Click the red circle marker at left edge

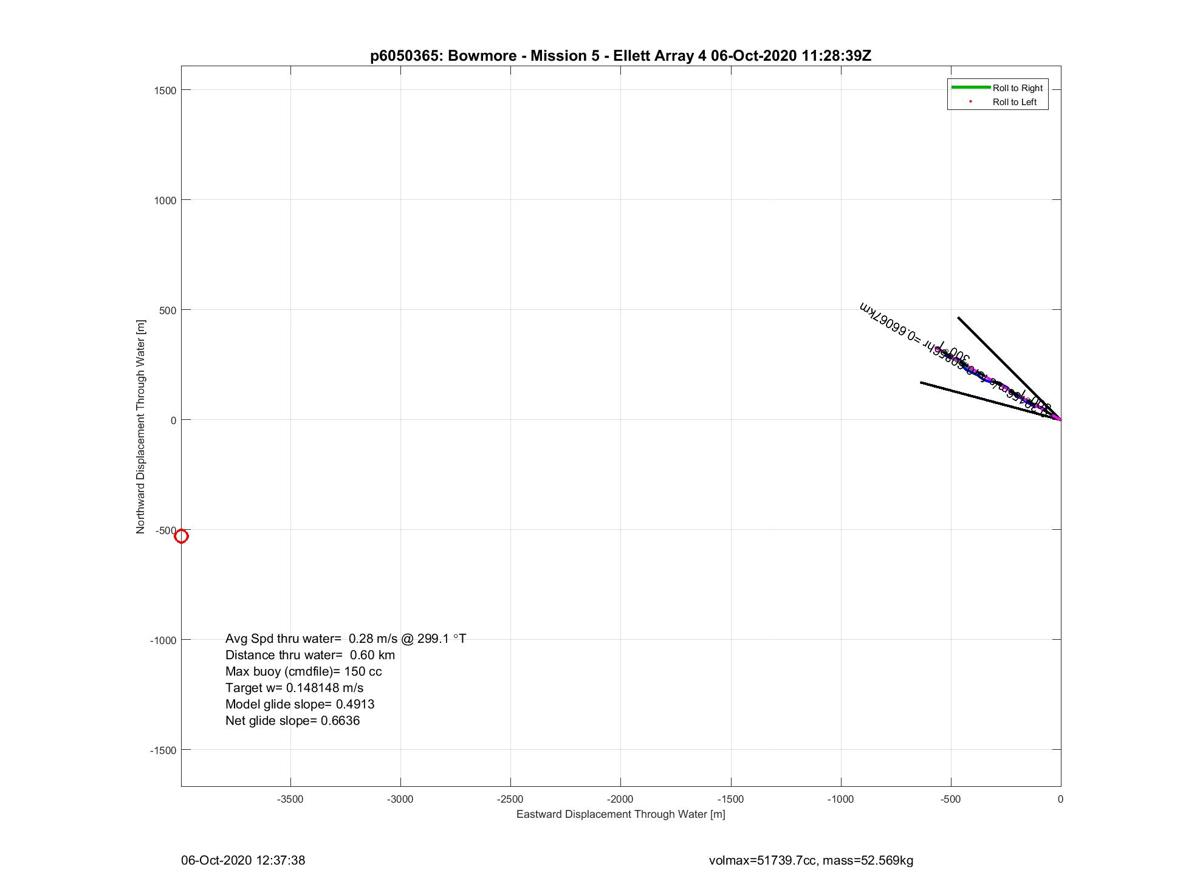[181, 536]
